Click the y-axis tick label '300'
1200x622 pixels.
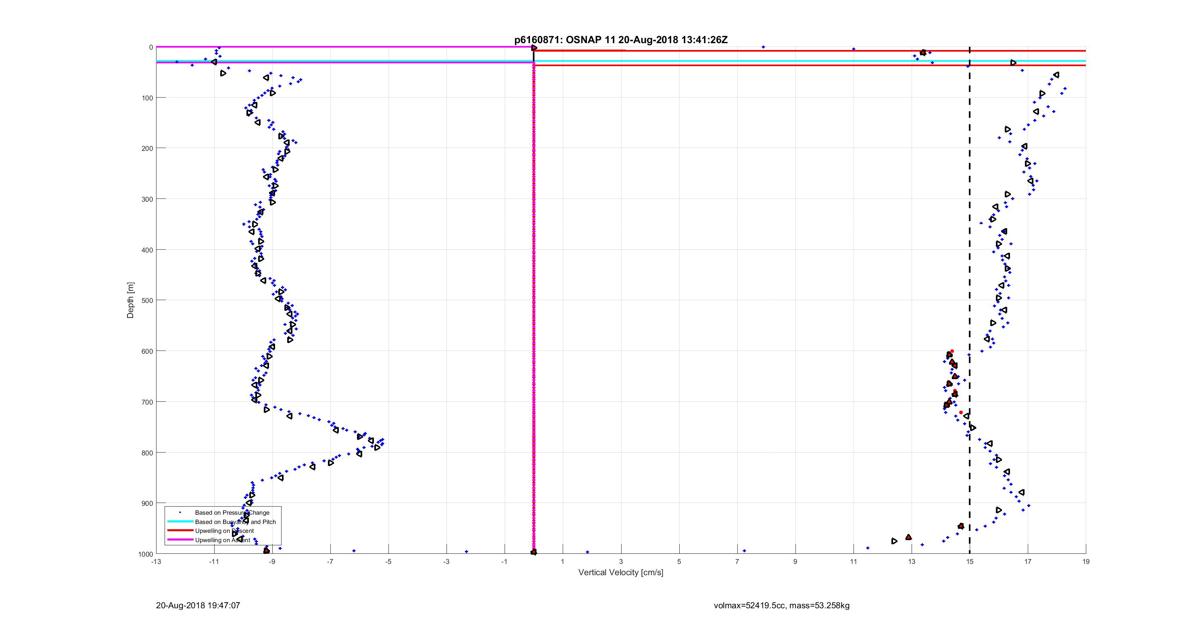(x=146, y=199)
